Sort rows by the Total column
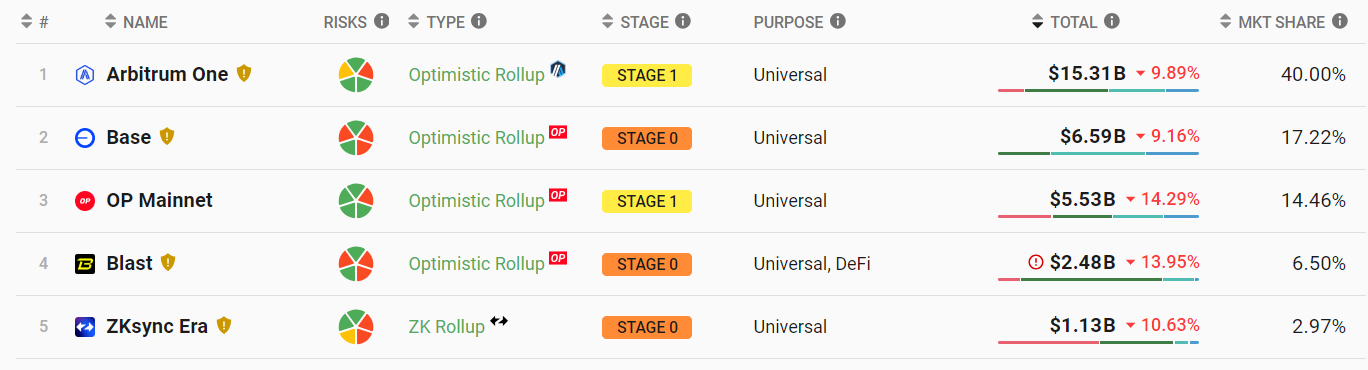Viewport: 1368px width, 370px height. tap(1067, 22)
